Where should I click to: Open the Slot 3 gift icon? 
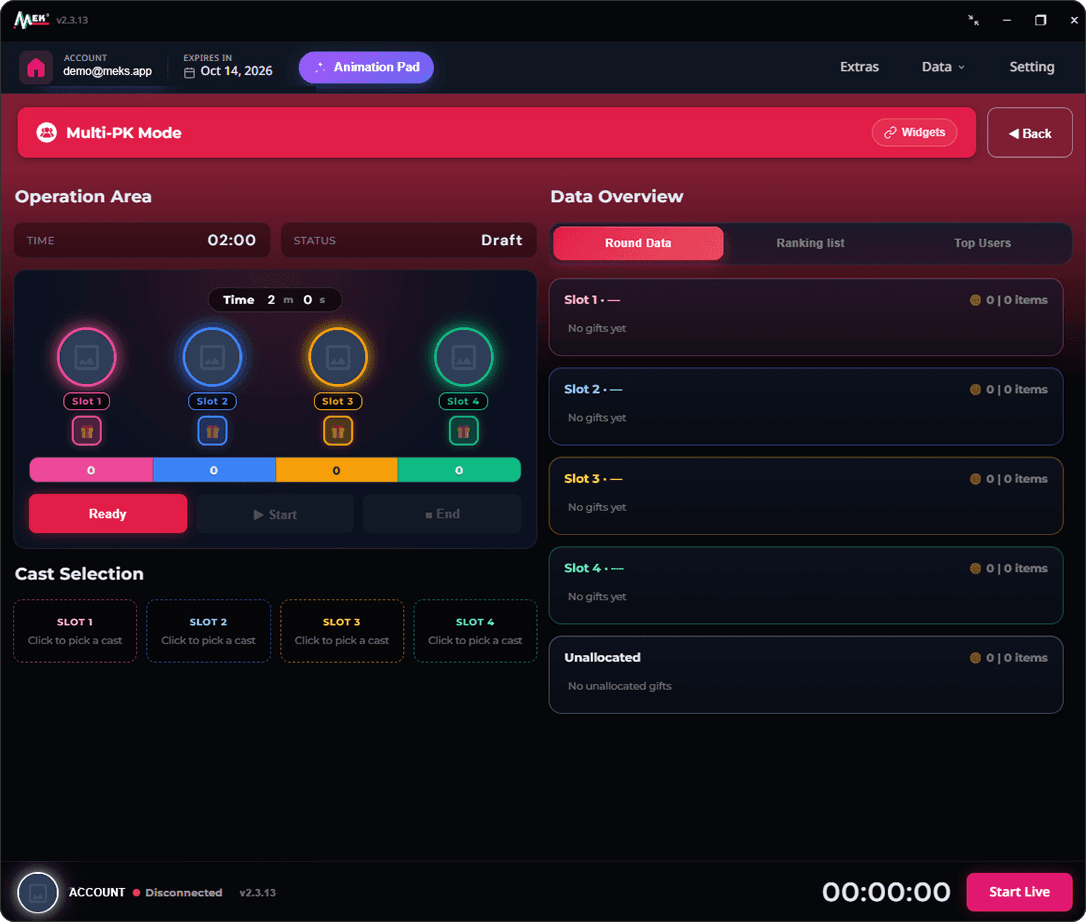338,431
